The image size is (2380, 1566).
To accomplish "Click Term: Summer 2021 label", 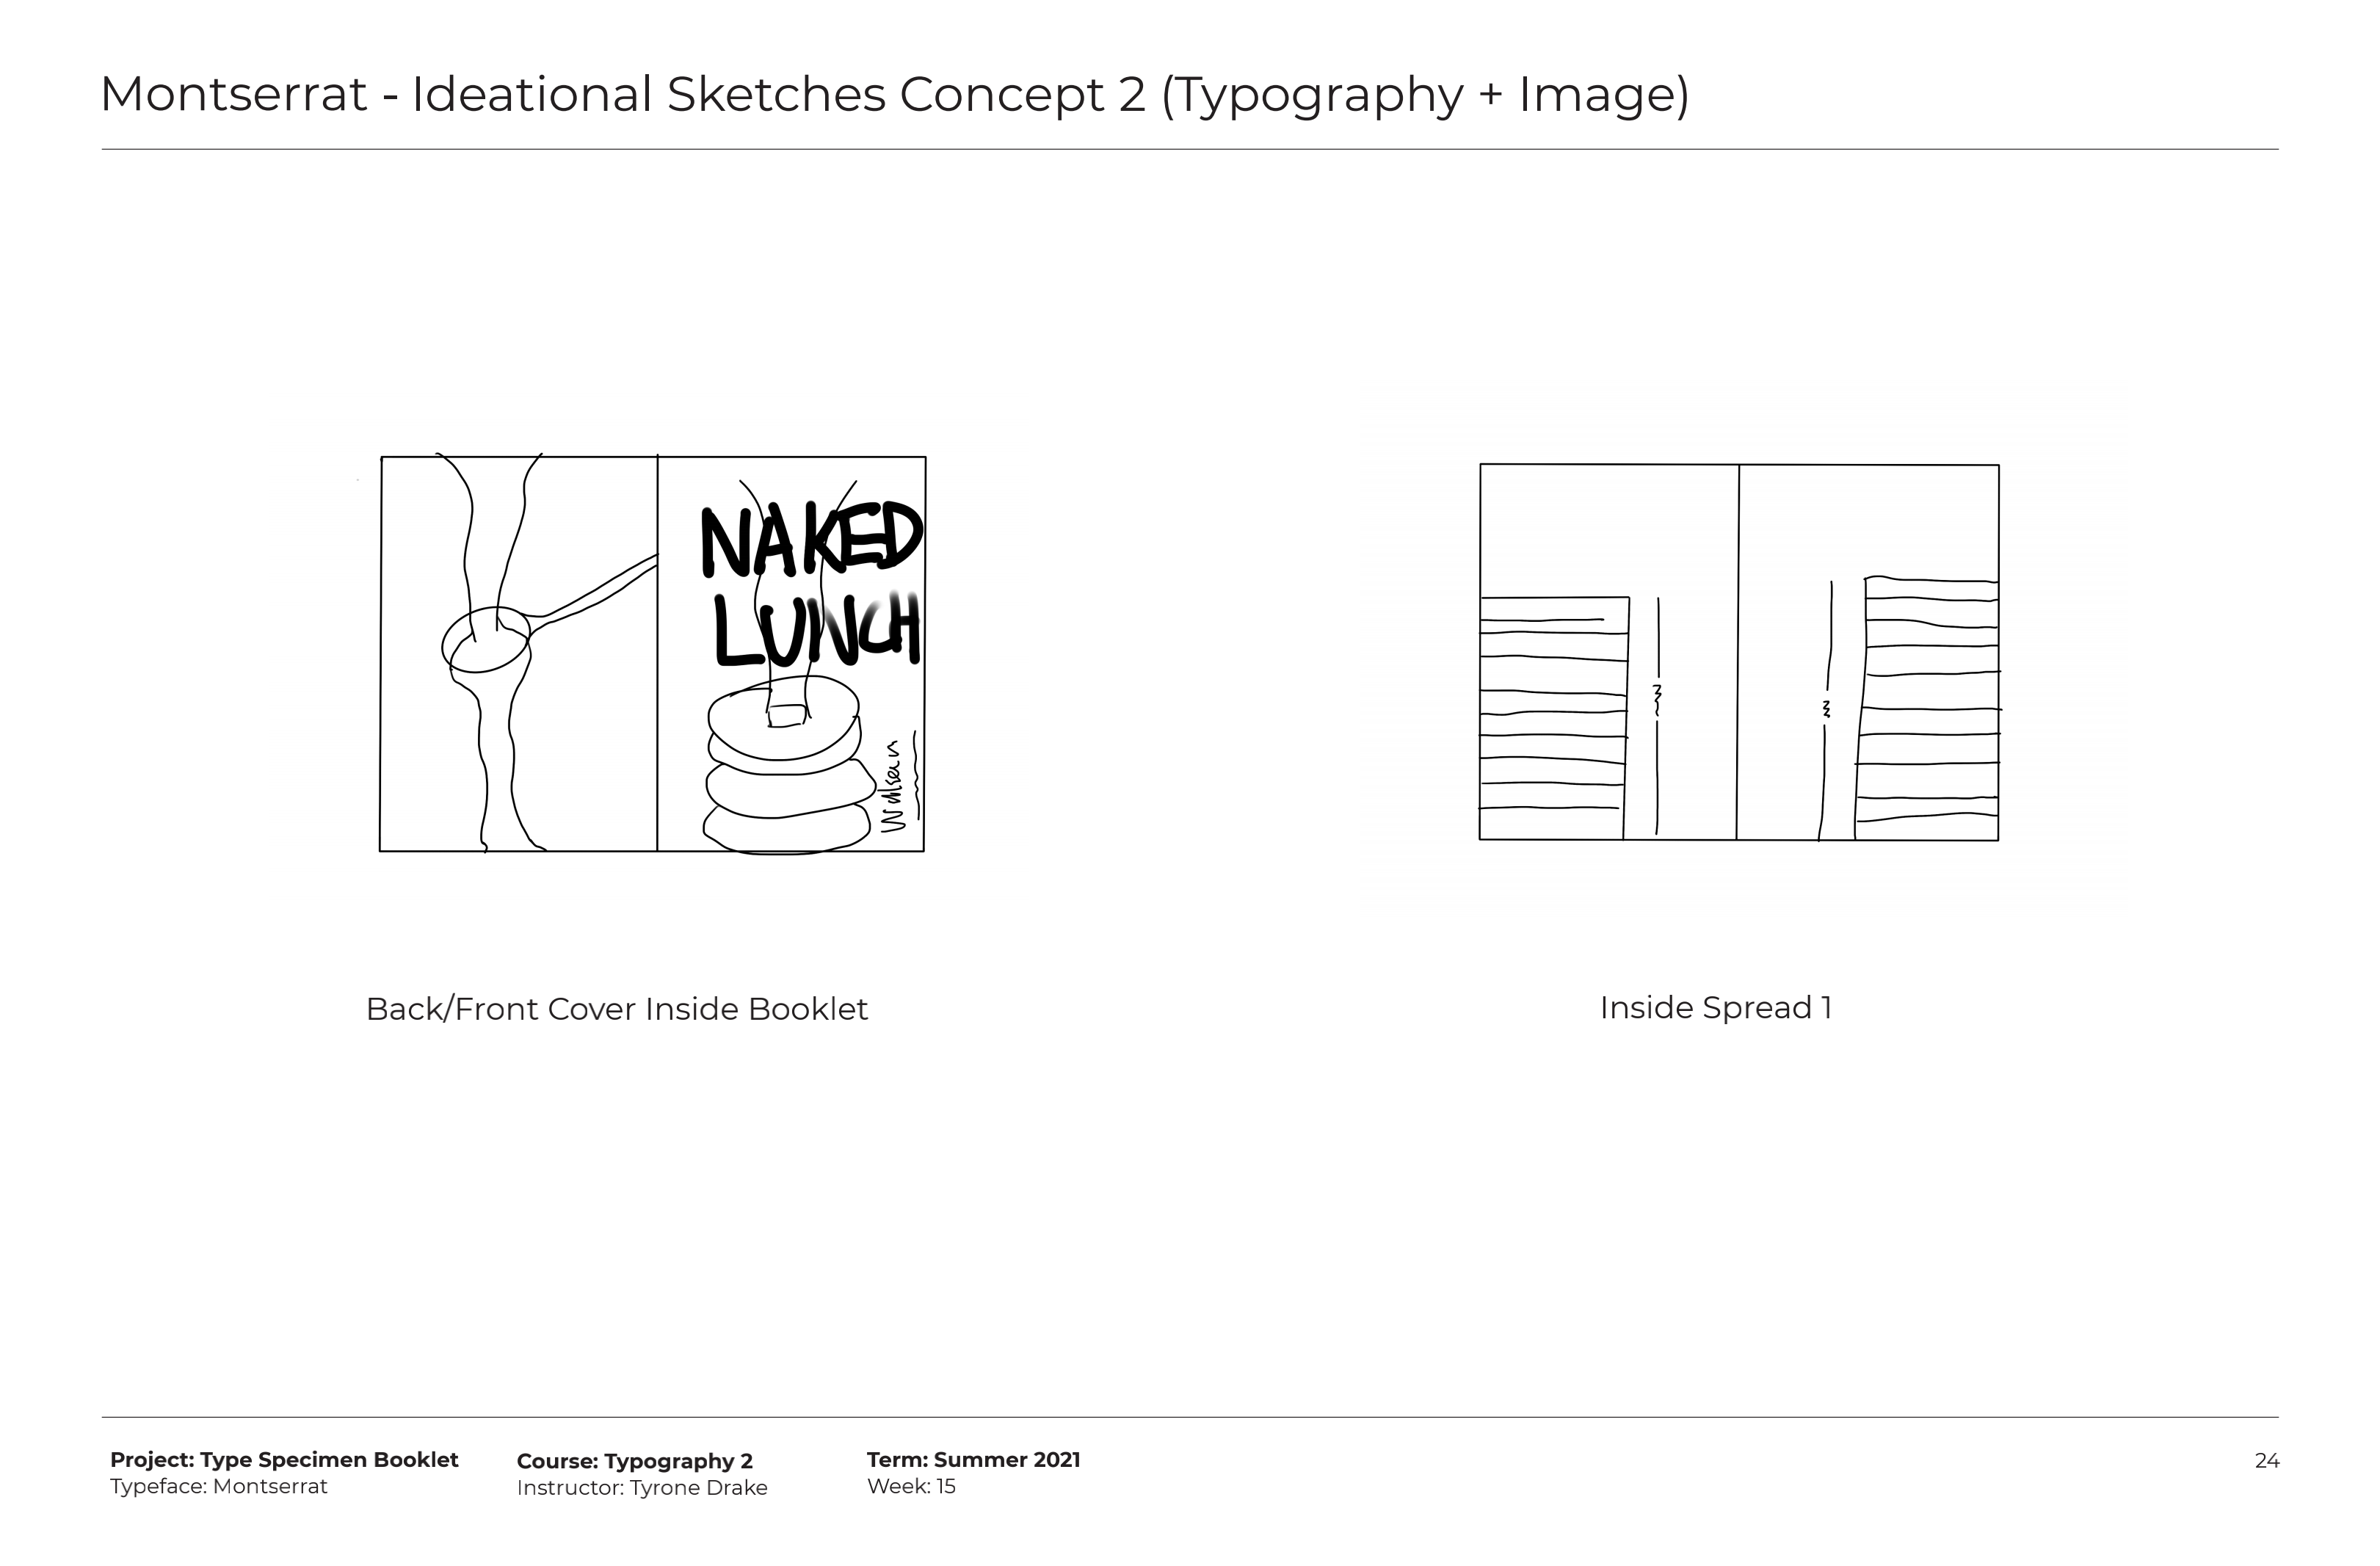I will click(973, 1460).
